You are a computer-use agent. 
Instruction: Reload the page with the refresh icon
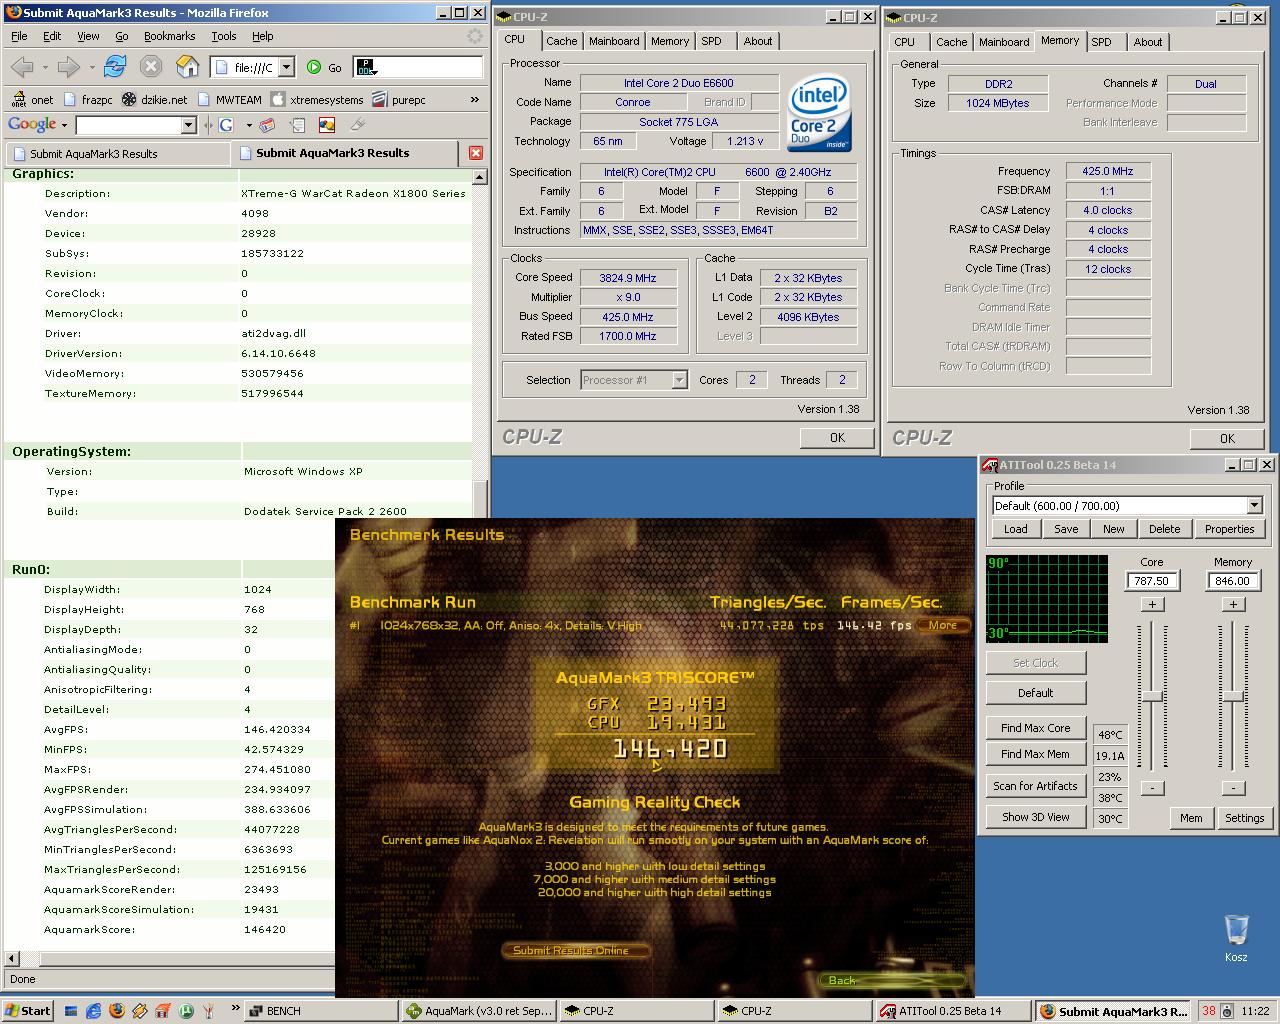pyautogui.click(x=115, y=67)
